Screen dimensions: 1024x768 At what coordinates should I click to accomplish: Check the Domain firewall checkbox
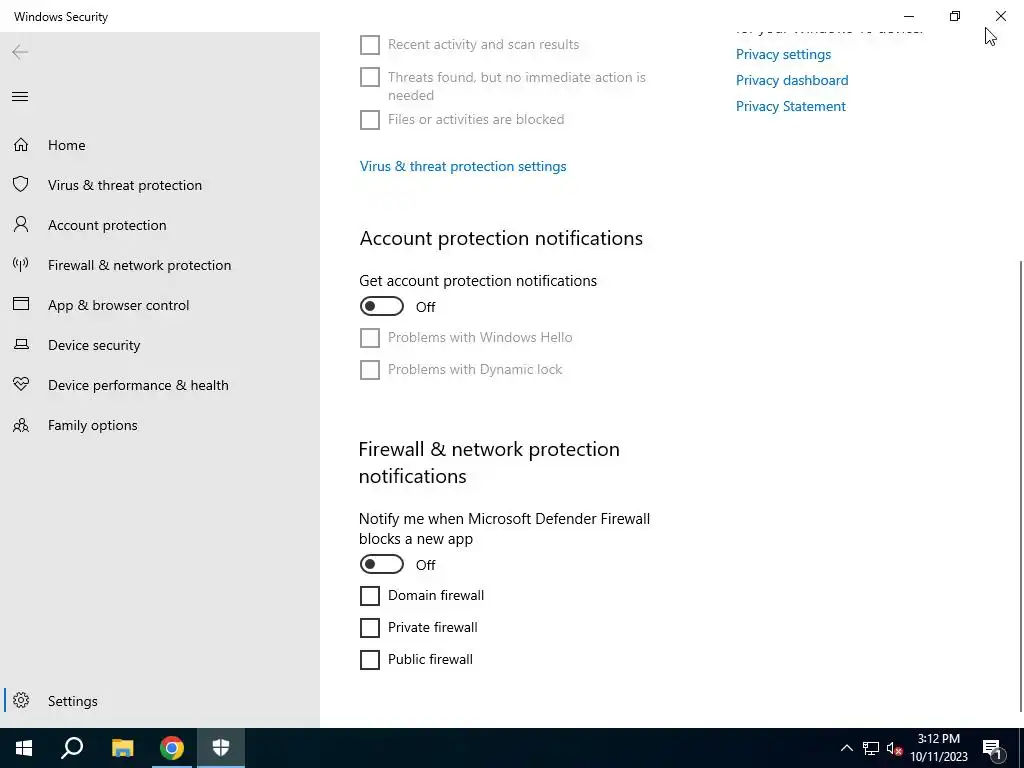[370, 596]
